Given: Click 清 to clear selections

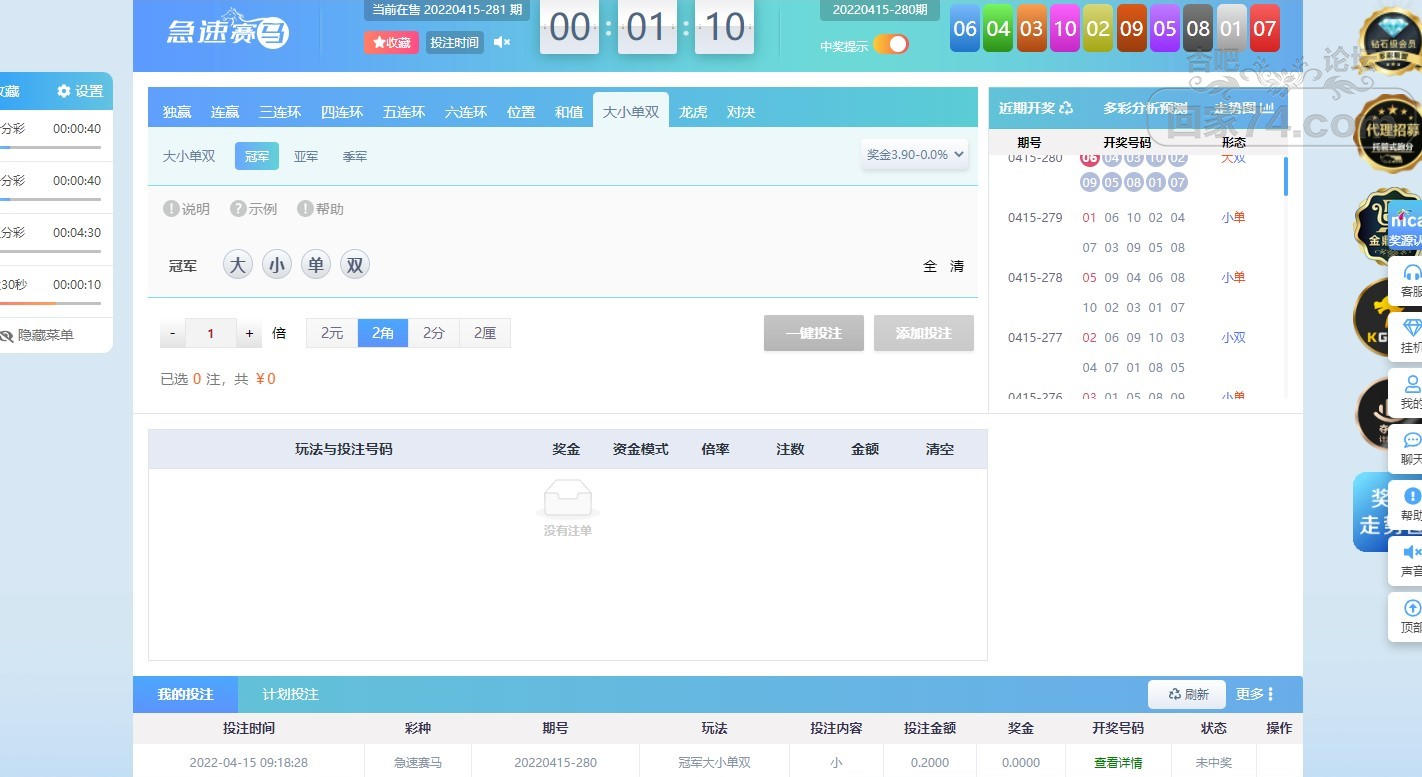Looking at the screenshot, I should (x=957, y=266).
